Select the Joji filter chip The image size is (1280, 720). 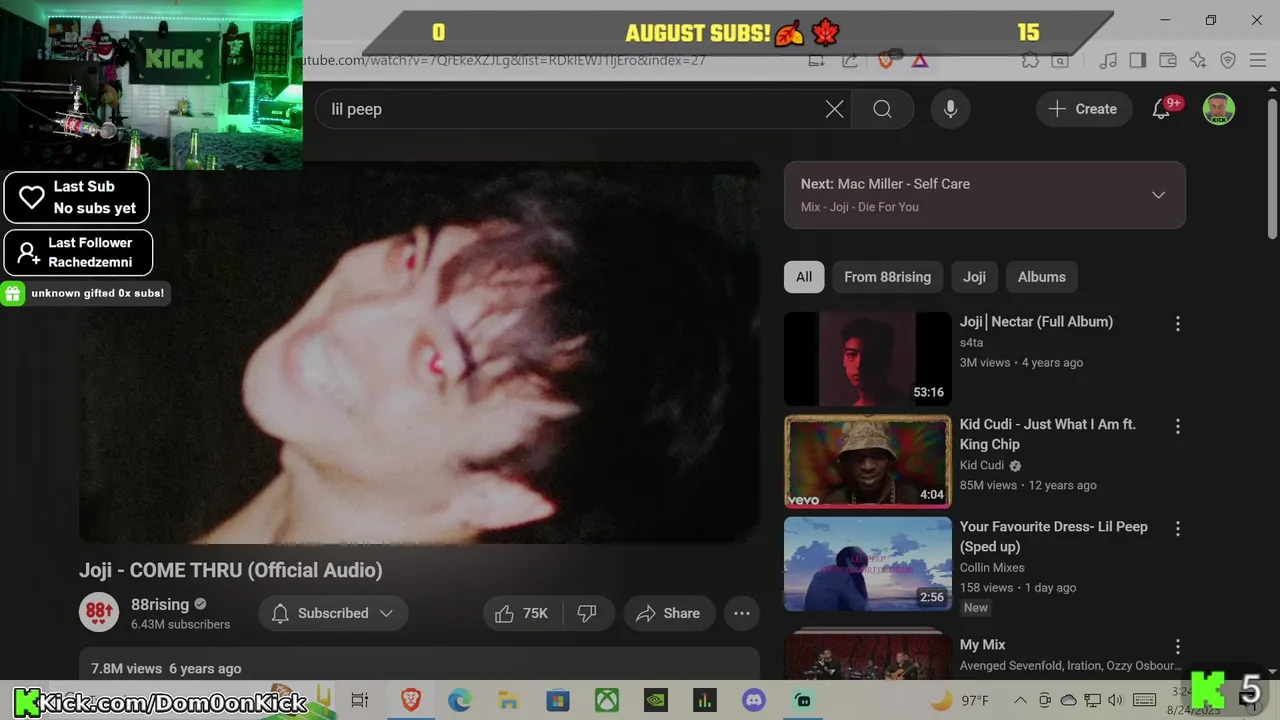(974, 277)
